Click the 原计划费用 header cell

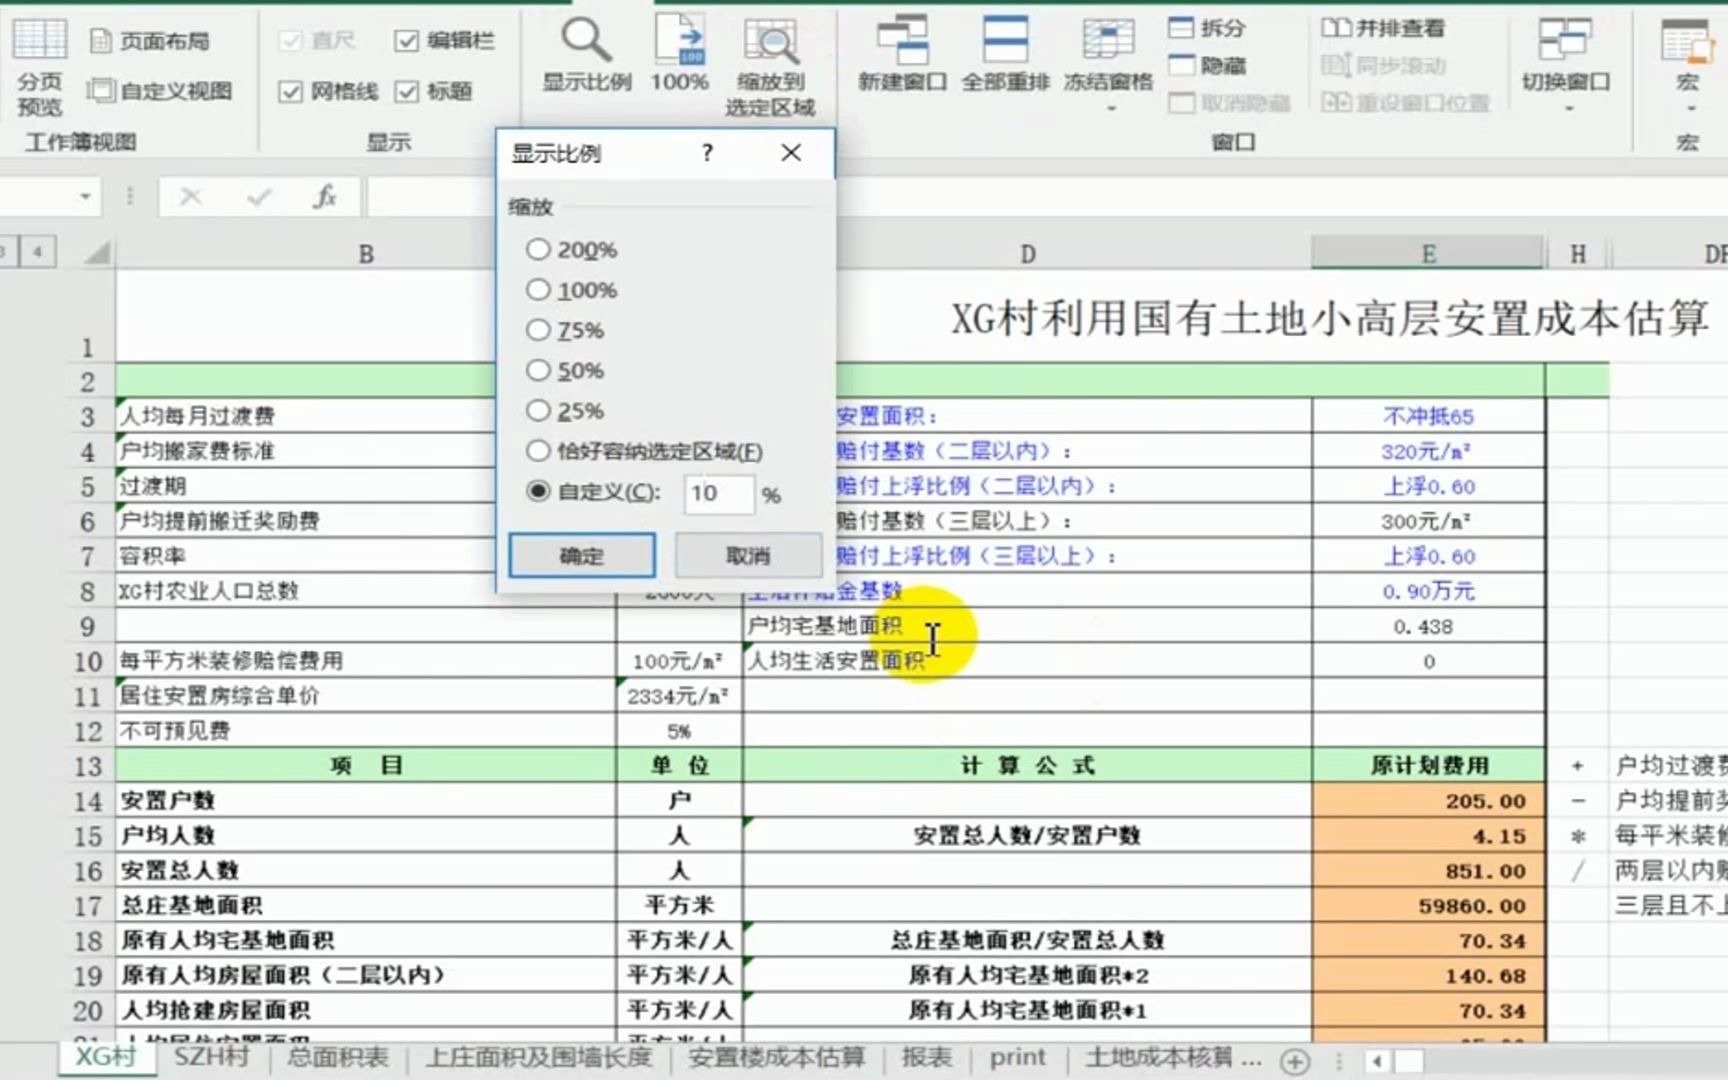(1428, 766)
